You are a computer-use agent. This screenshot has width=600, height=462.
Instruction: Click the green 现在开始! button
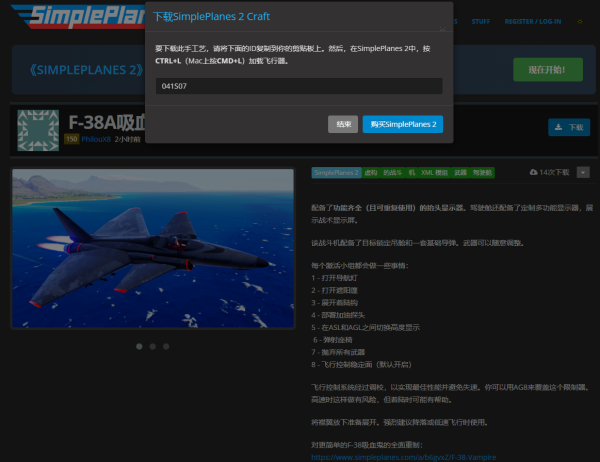point(548,70)
